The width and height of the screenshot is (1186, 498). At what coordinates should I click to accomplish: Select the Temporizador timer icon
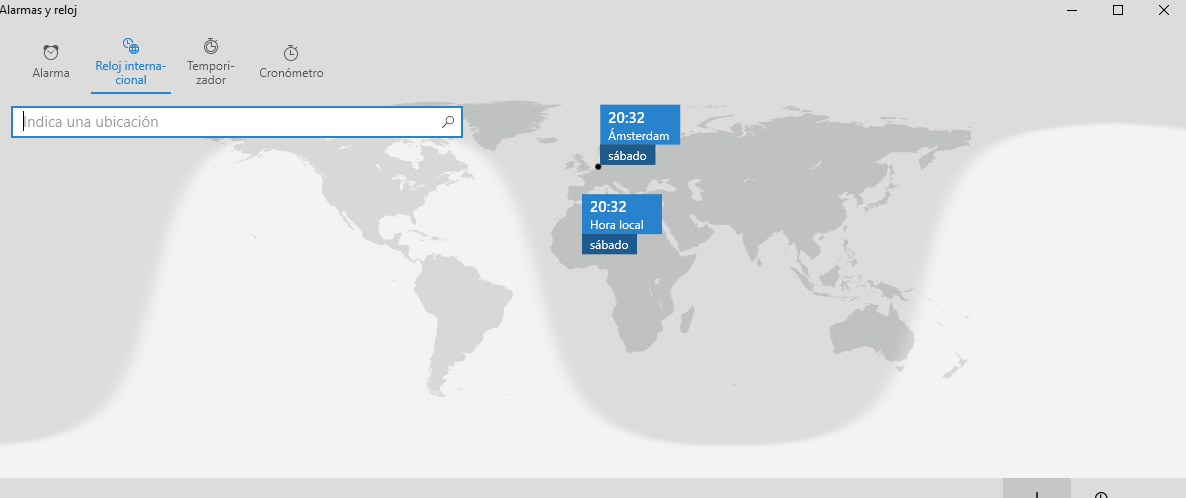click(211, 46)
